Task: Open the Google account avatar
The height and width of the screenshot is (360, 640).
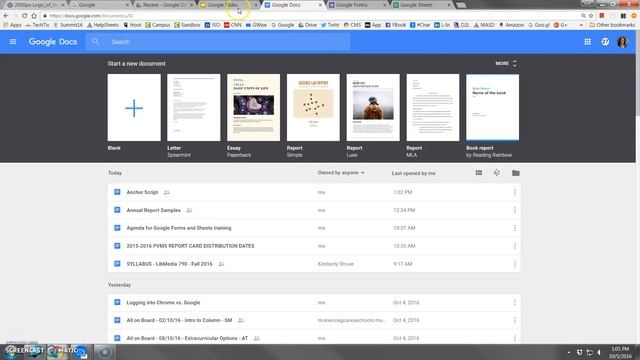Action: 622,42
